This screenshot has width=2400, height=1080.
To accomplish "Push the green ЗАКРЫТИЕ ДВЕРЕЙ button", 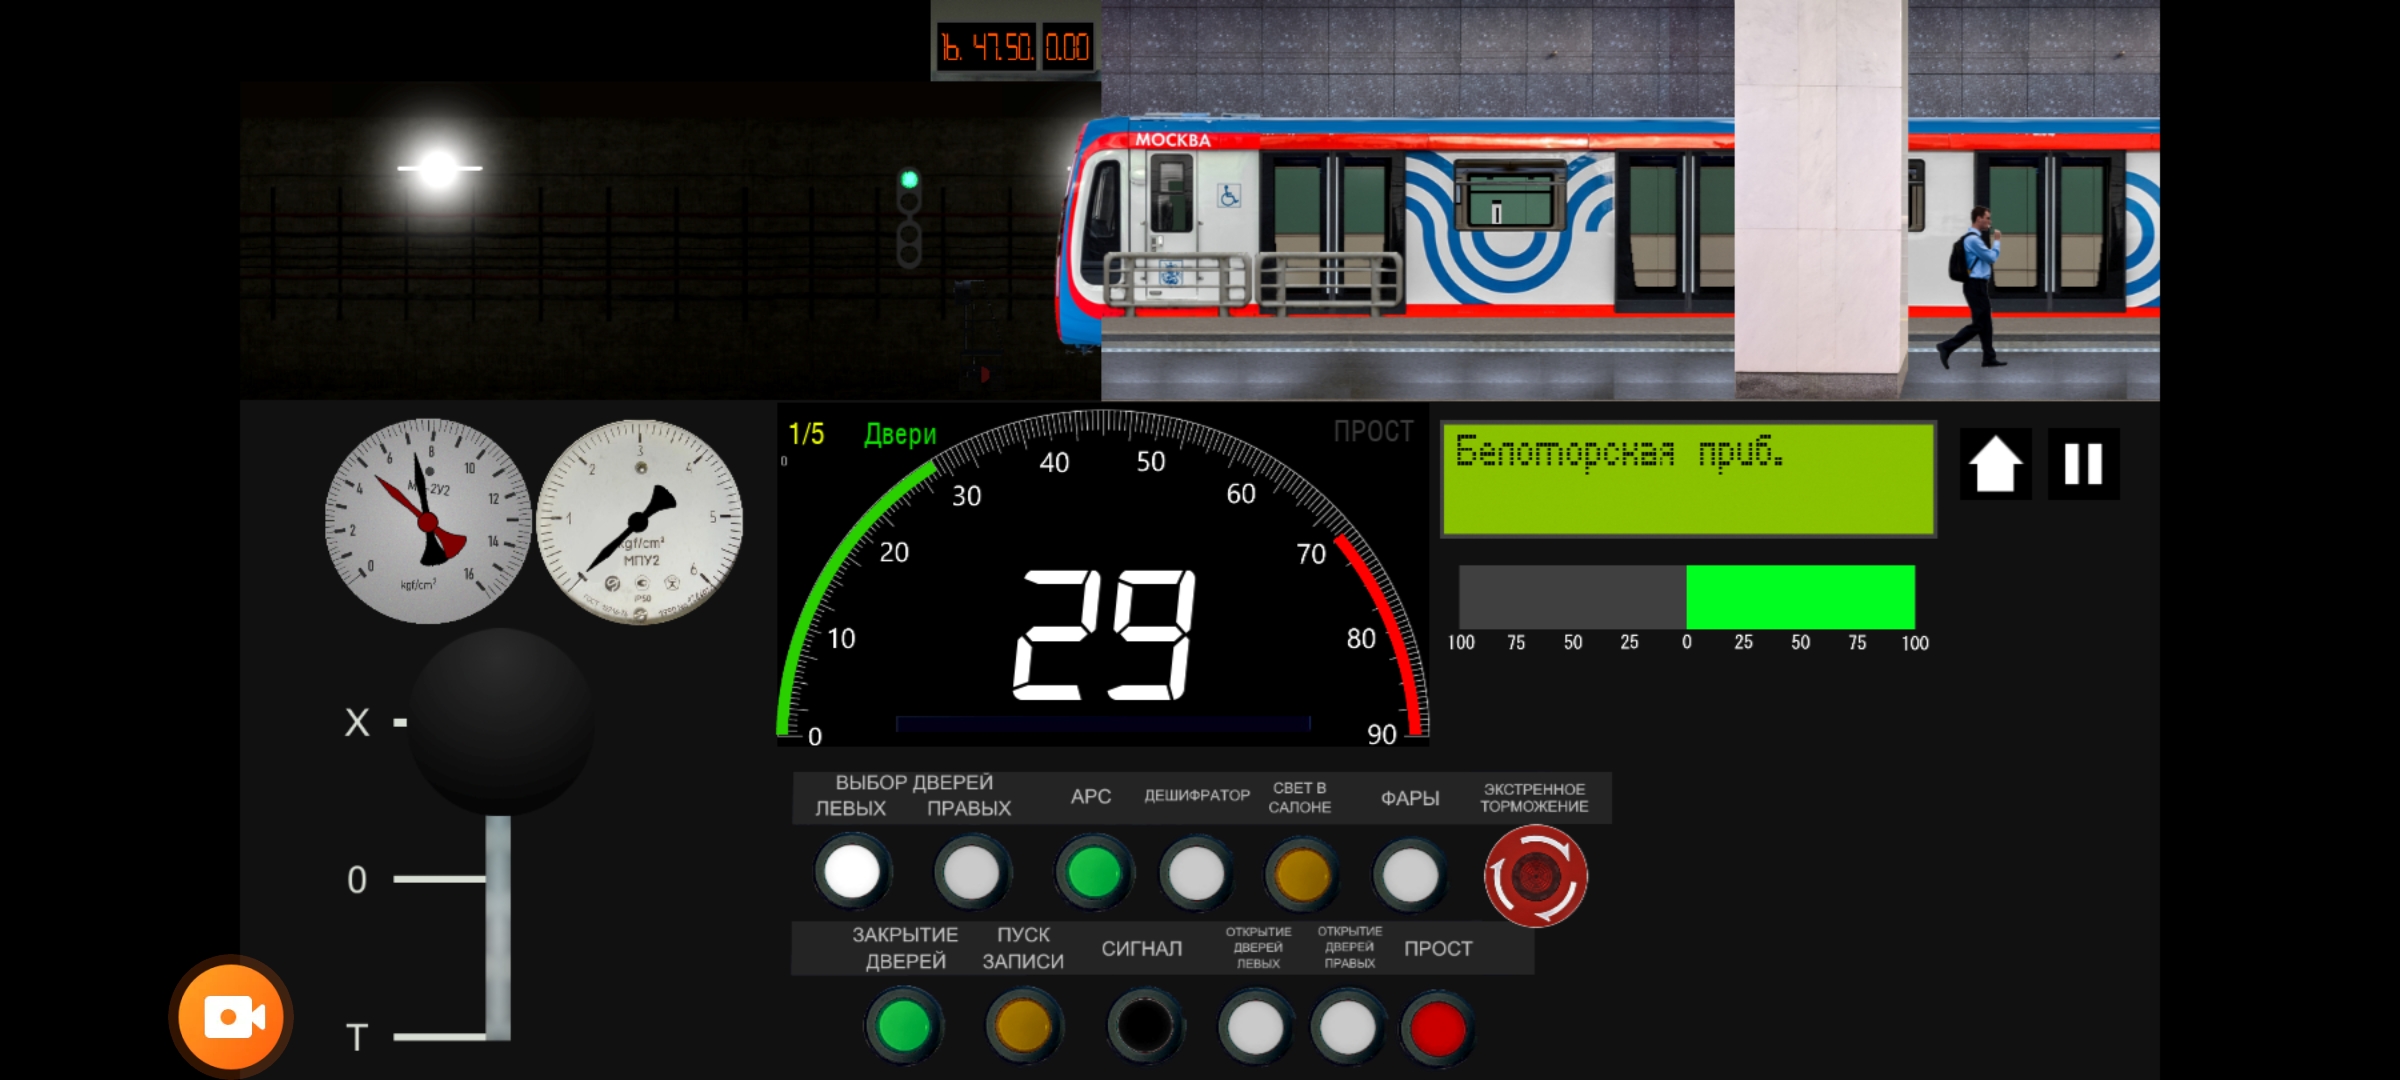I will pyautogui.click(x=903, y=1026).
